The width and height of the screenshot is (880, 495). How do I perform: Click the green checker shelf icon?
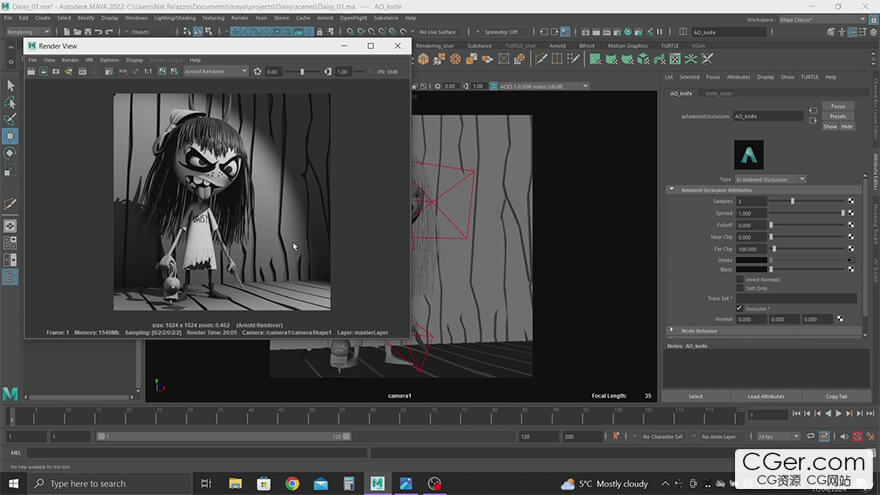(675, 58)
